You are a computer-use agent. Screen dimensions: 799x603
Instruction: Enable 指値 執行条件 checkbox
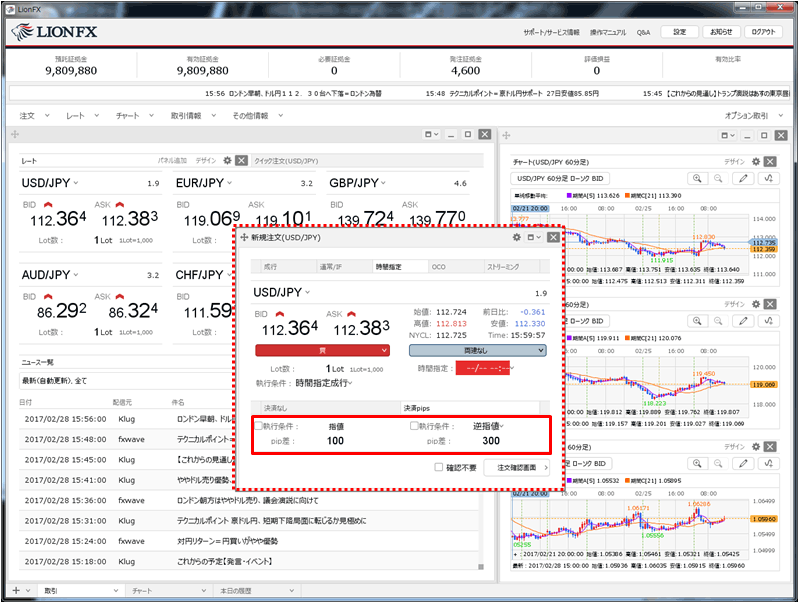point(258,426)
